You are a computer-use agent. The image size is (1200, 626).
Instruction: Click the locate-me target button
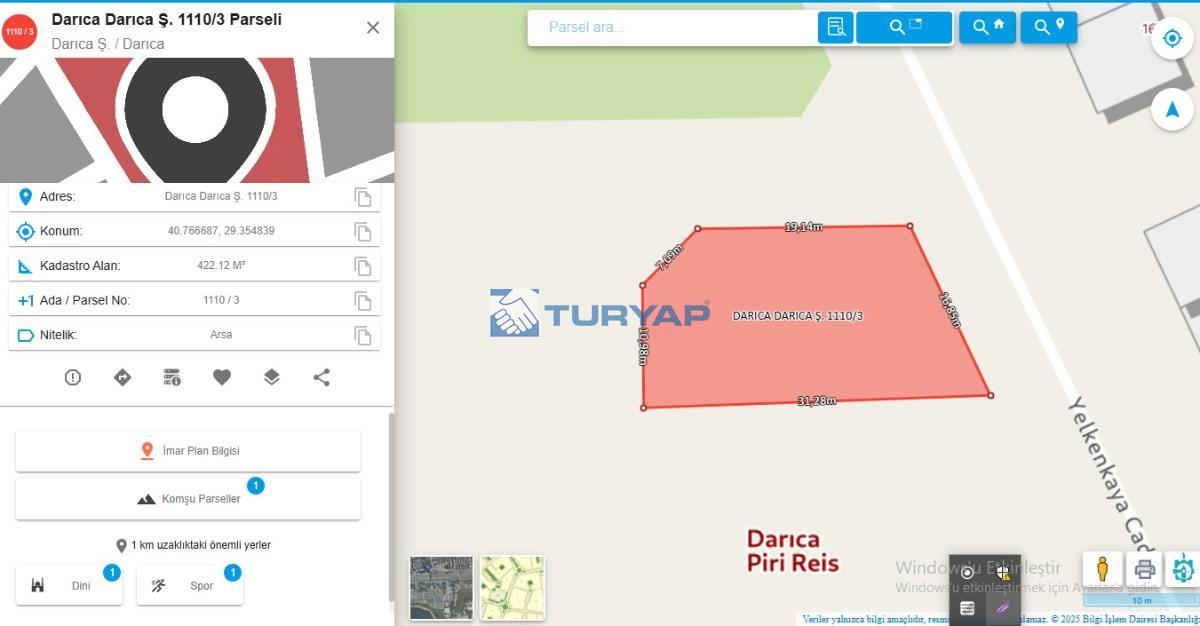pos(1172,39)
